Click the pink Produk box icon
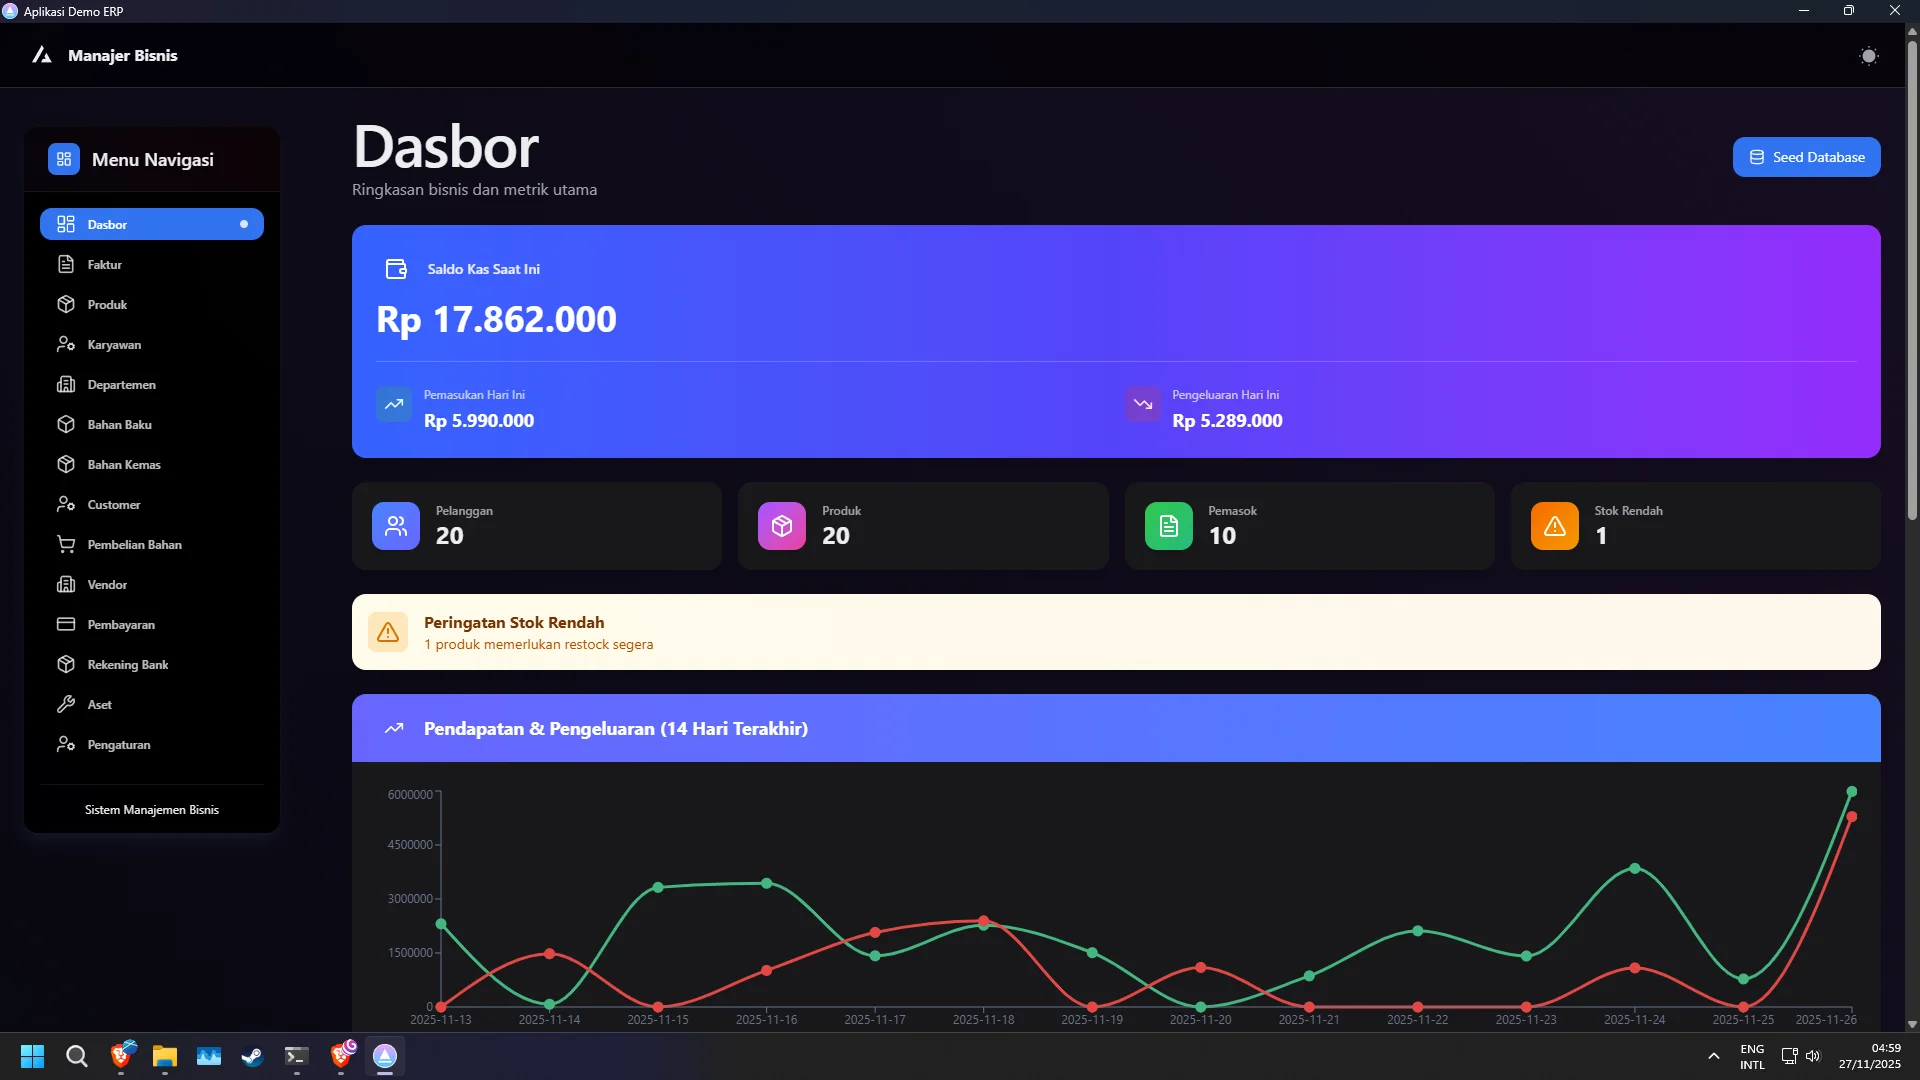1920x1080 pixels. point(782,526)
